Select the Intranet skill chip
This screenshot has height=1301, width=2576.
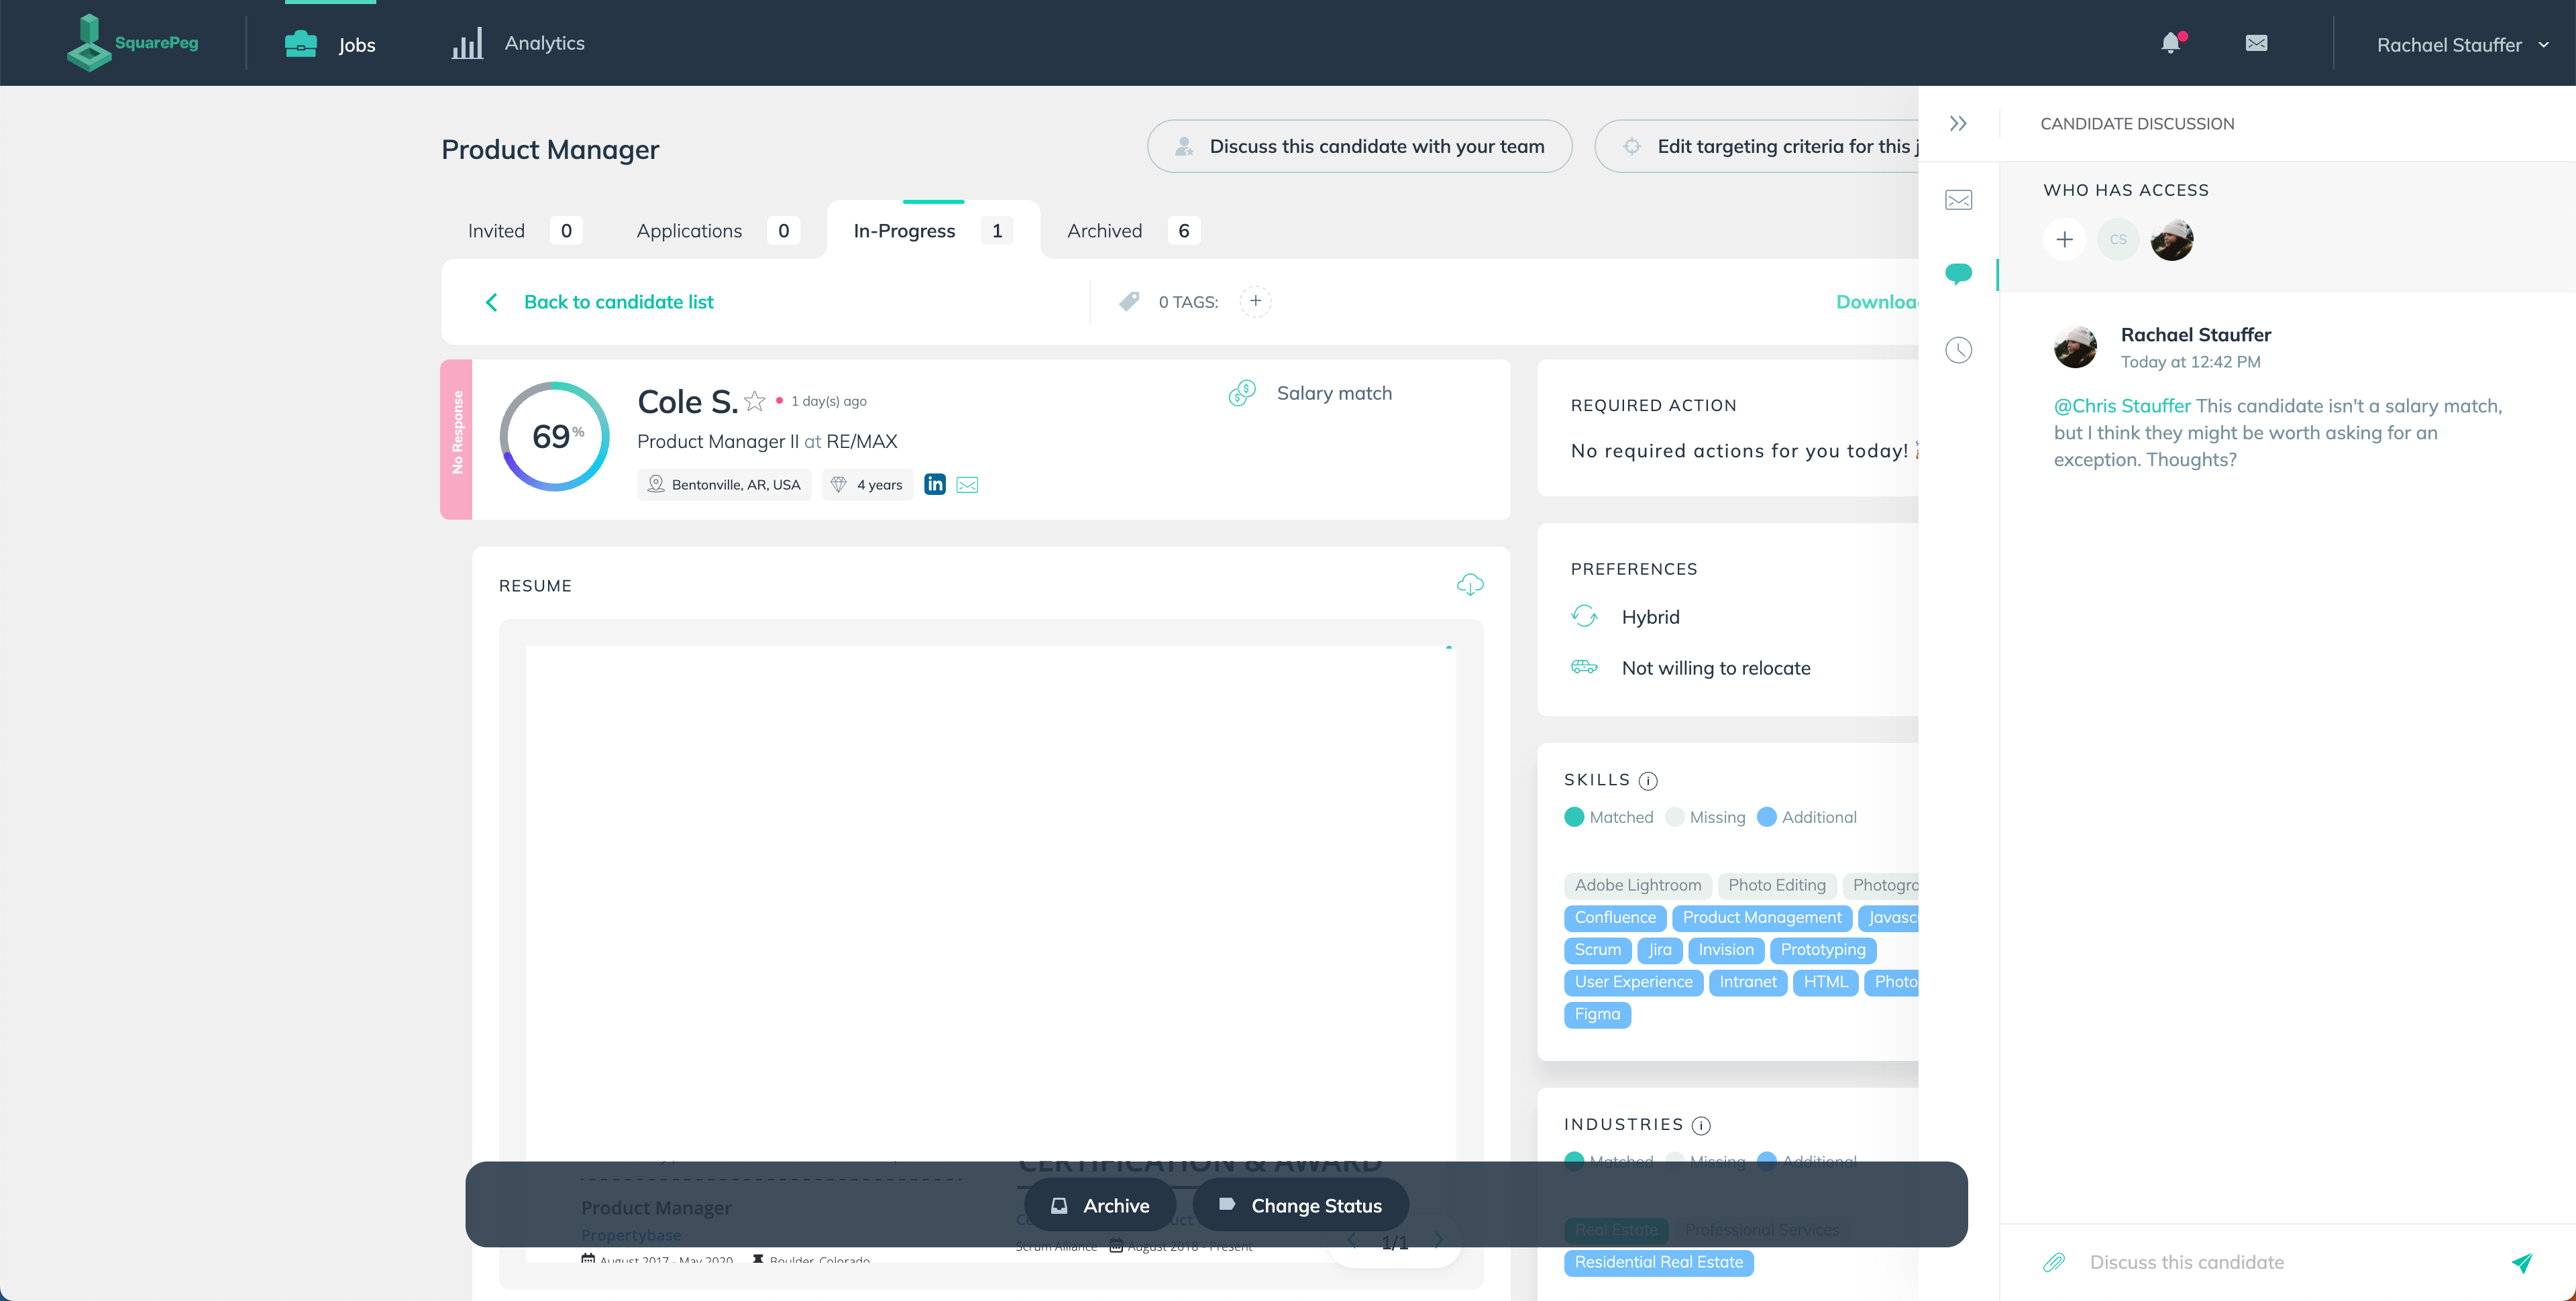point(1748,982)
